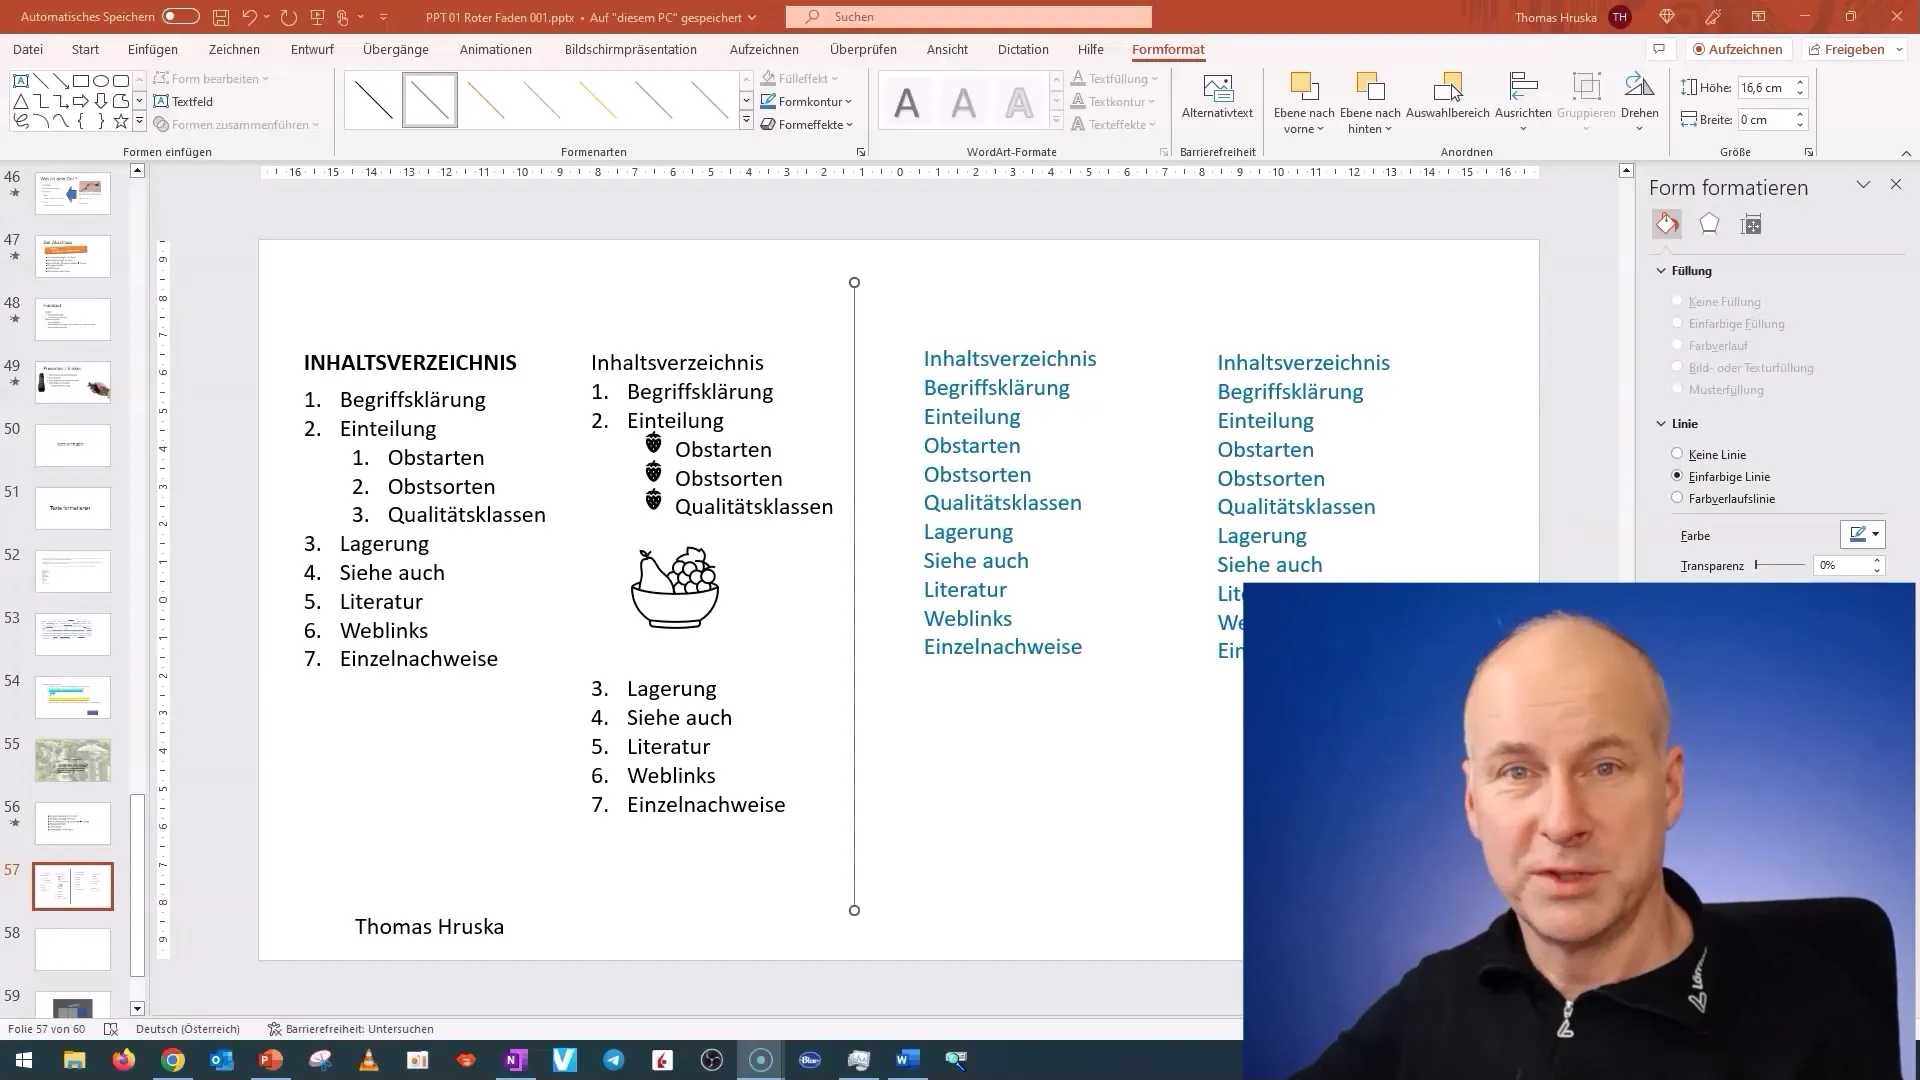Open the Animationen ribbon tab
Viewport: 1920px width, 1080px height.
(496, 49)
